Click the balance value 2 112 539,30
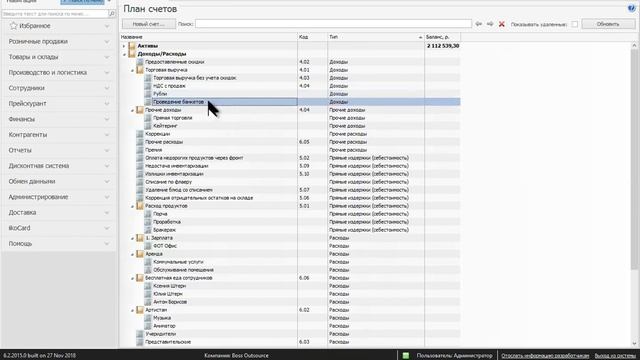This screenshot has width=640, height=360. (x=443, y=46)
